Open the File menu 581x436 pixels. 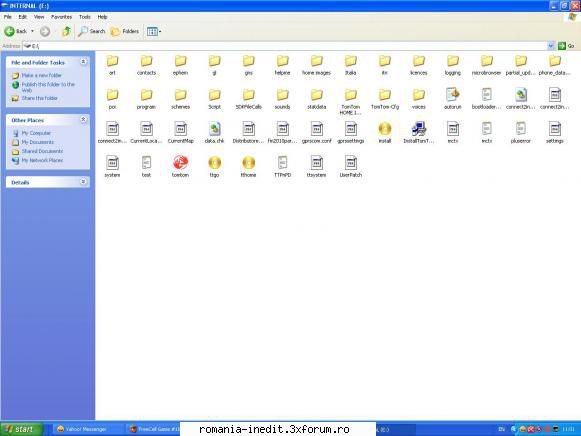[7, 17]
